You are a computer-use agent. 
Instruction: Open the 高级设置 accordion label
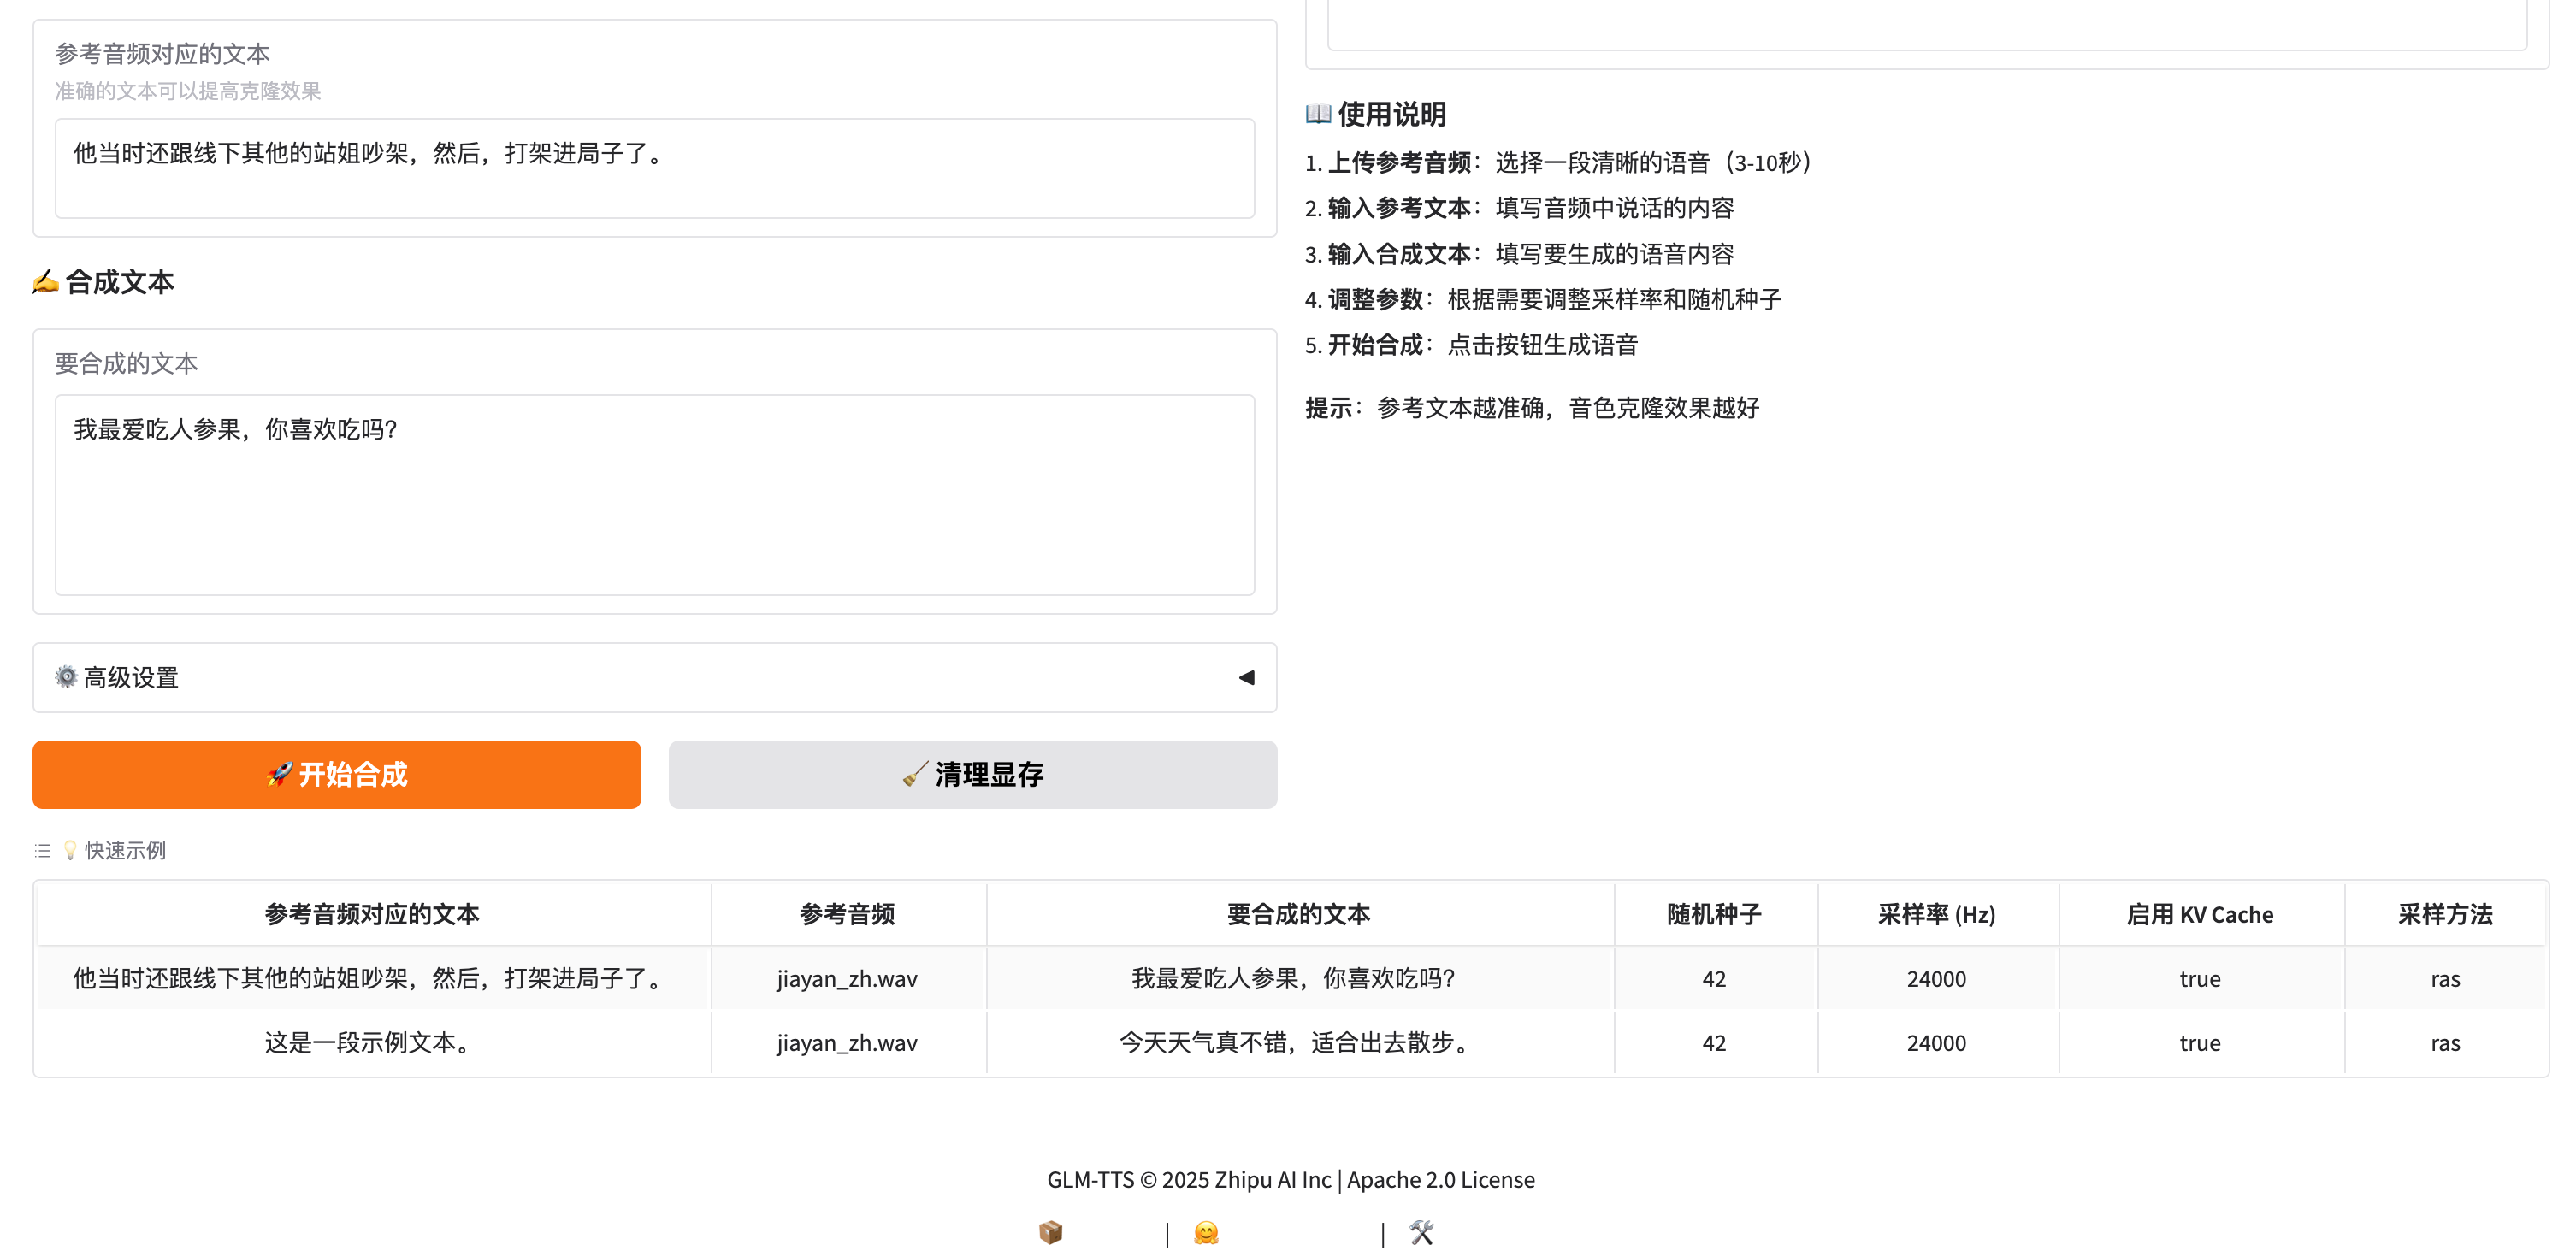pyautogui.click(x=131, y=677)
